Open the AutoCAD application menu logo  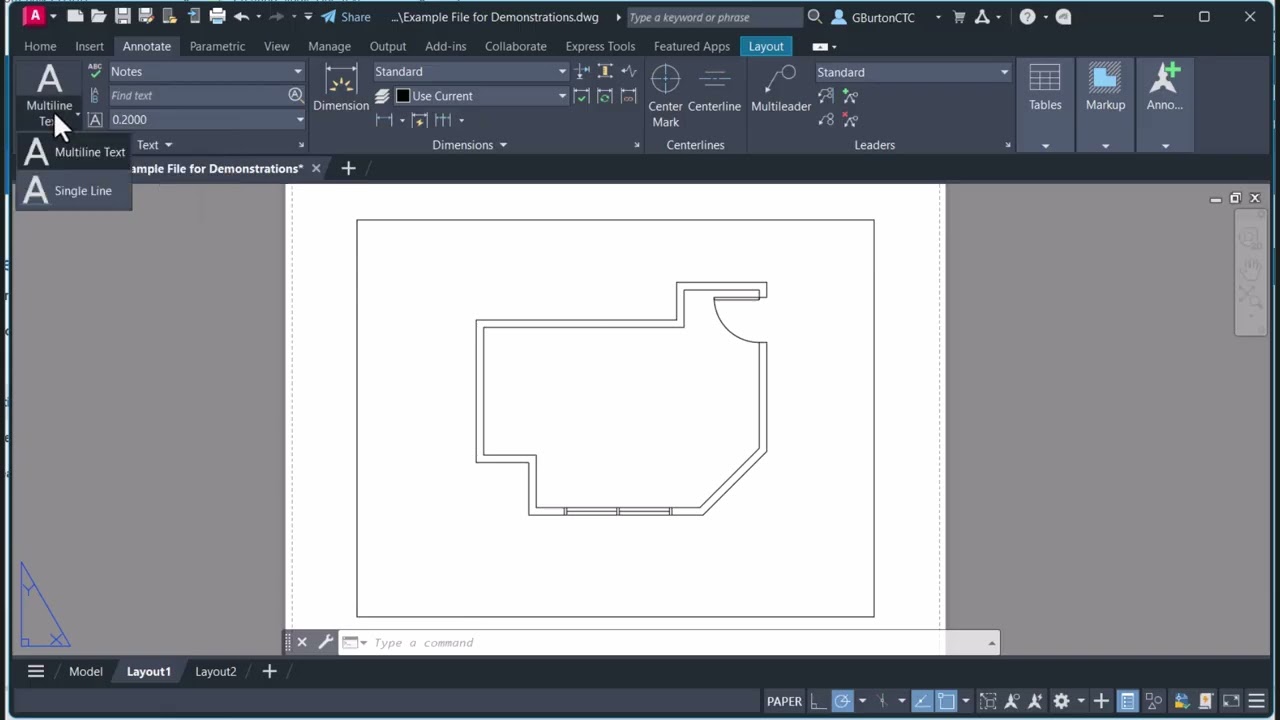(x=36, y=17)
